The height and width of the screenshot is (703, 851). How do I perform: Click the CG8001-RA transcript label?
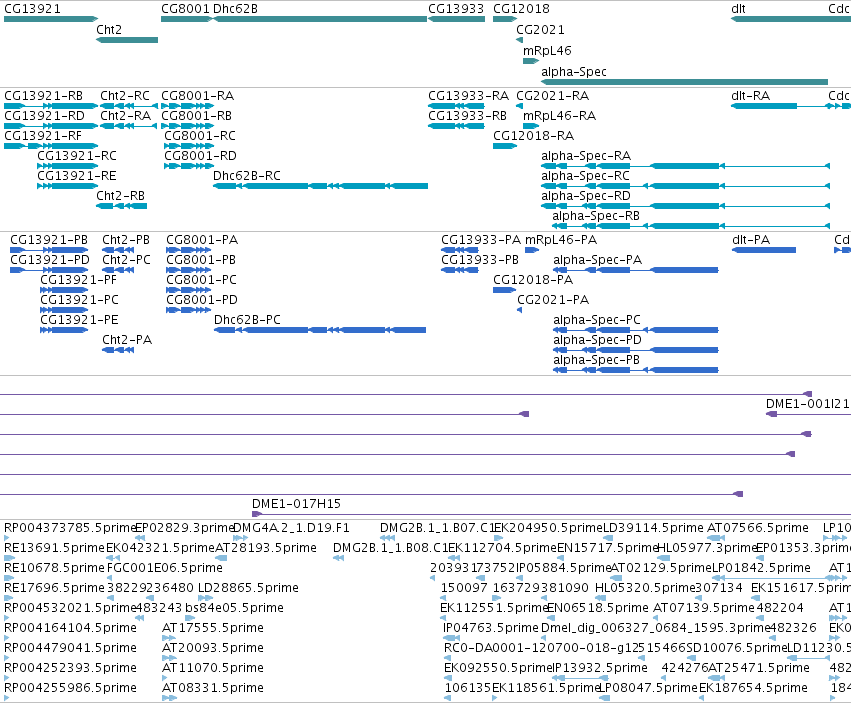[x=198, y=96]
